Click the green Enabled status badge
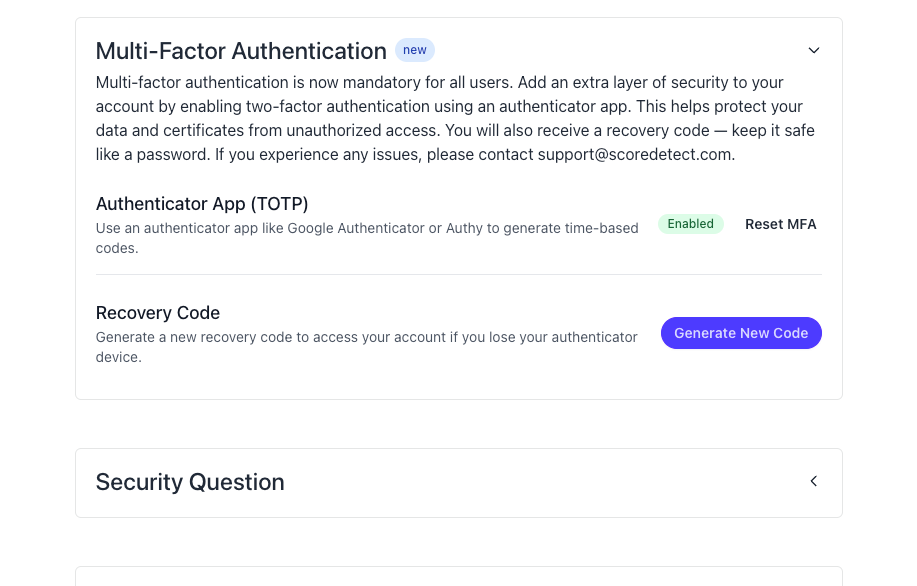Viewport: 917px width, 586px height. (690, 224)
